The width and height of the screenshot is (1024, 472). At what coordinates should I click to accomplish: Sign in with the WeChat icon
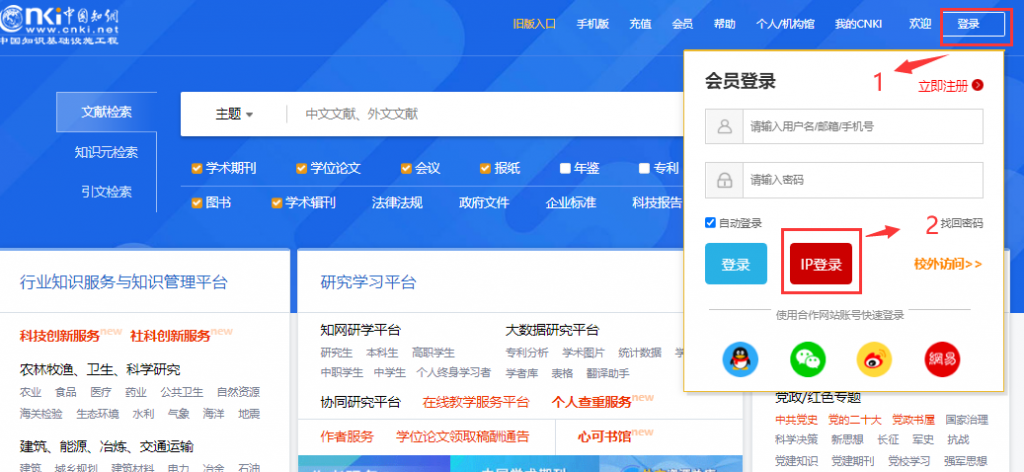[x=808, y=359]
